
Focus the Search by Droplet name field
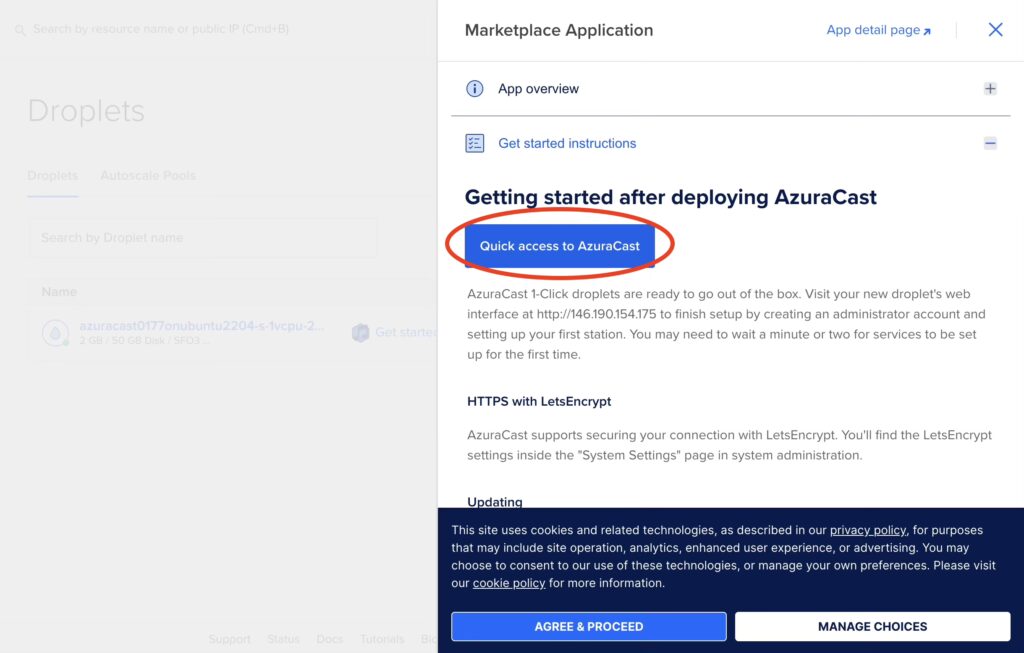point(202,238)
